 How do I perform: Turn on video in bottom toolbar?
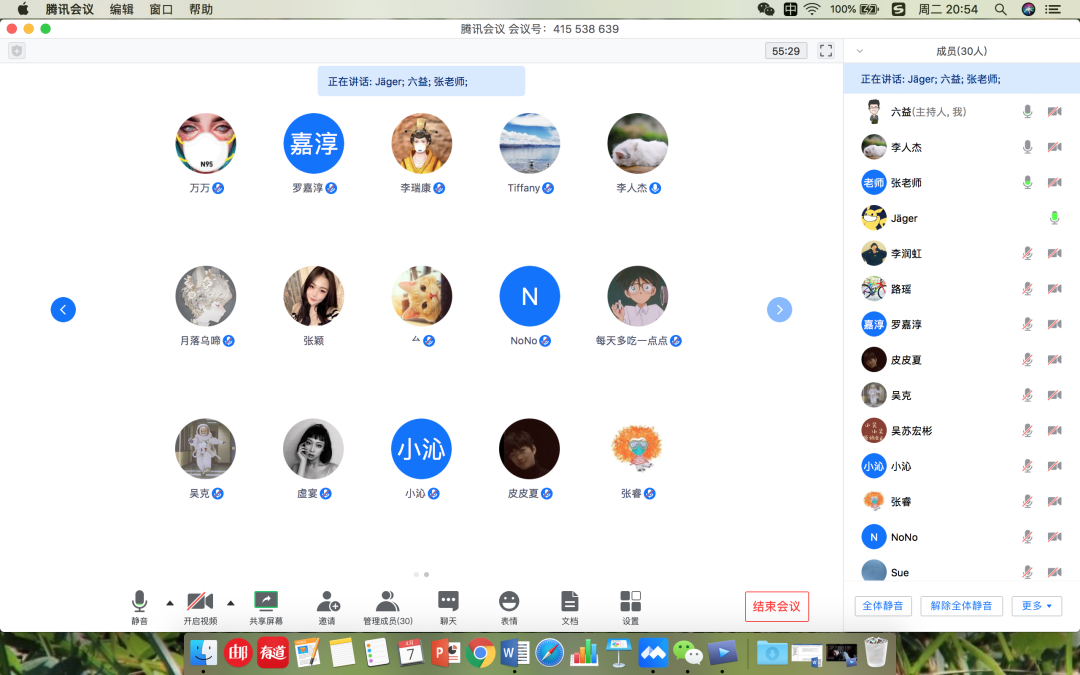(x=200, y=601)
